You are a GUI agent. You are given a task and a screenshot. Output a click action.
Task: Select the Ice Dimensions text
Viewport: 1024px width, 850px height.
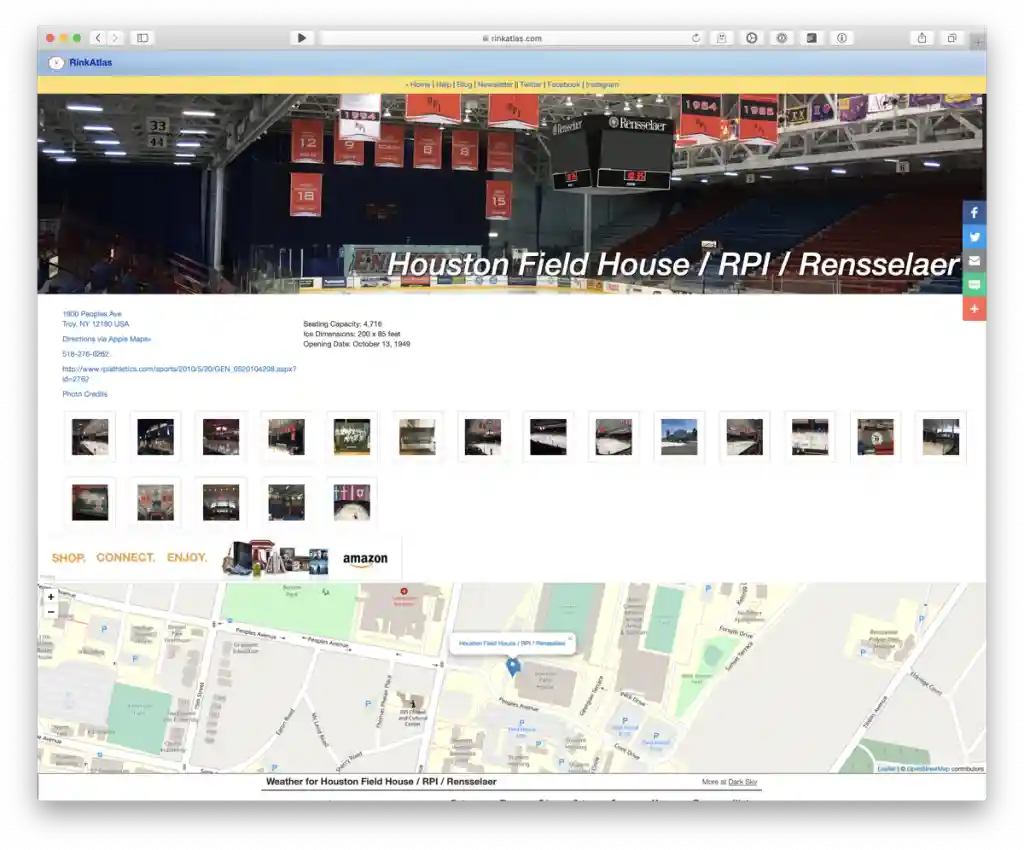[352, 334]
